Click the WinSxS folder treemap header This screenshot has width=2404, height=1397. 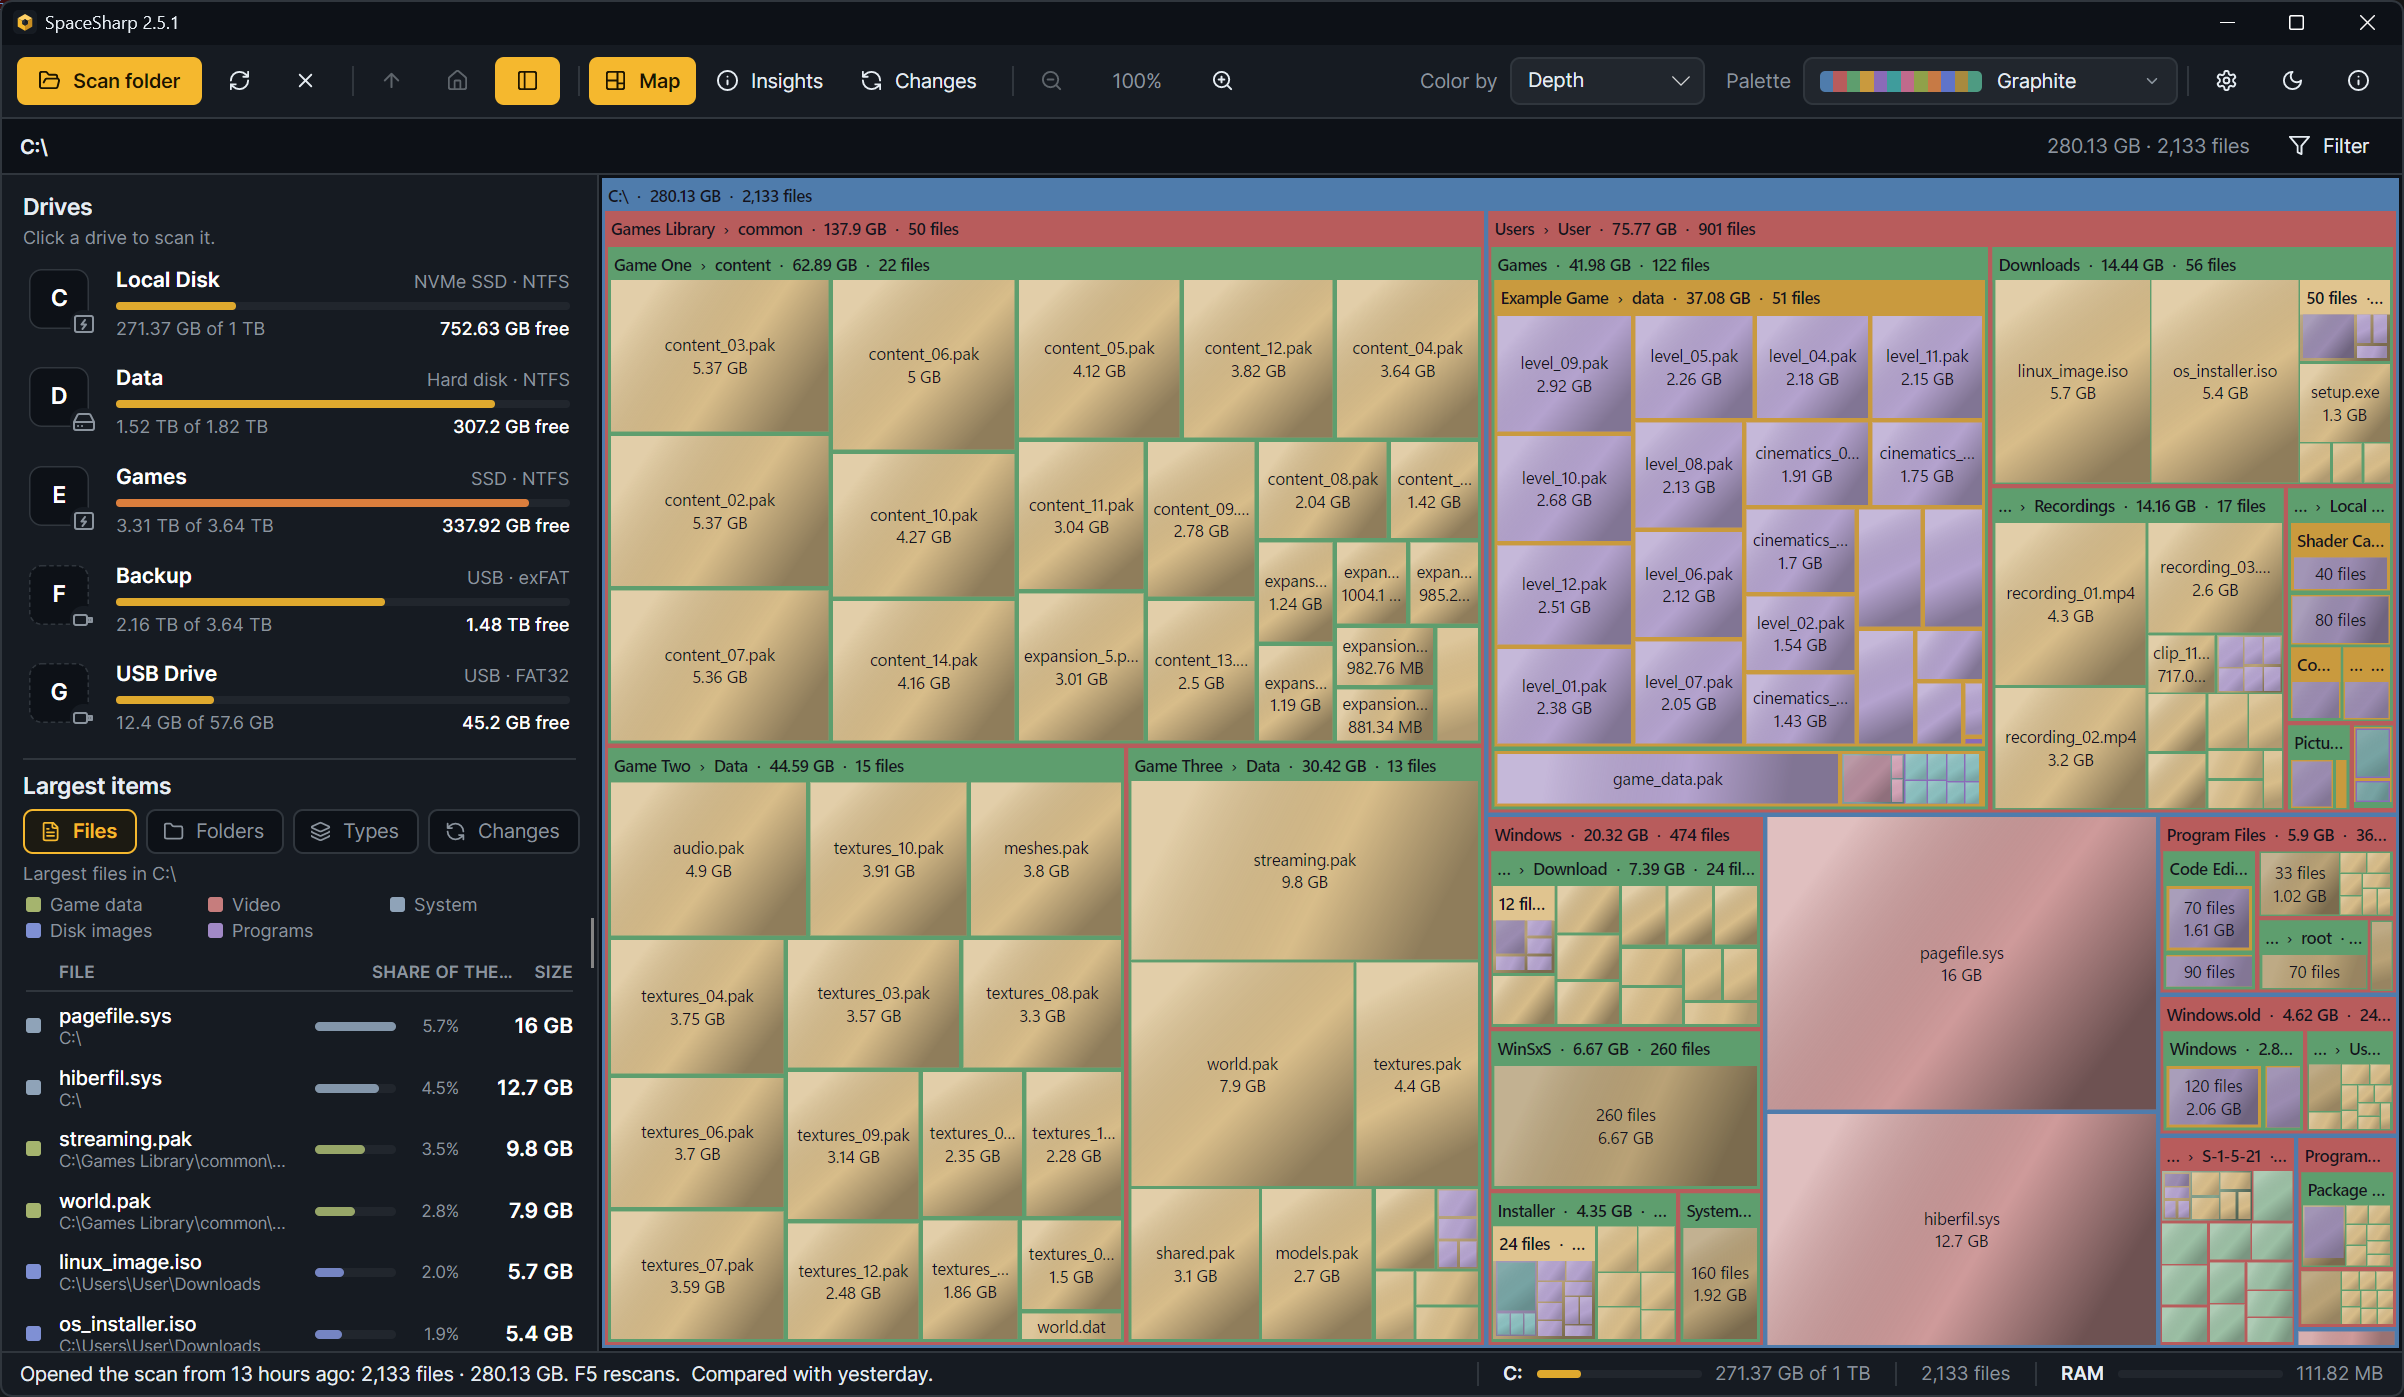tap(1624, 1049)
